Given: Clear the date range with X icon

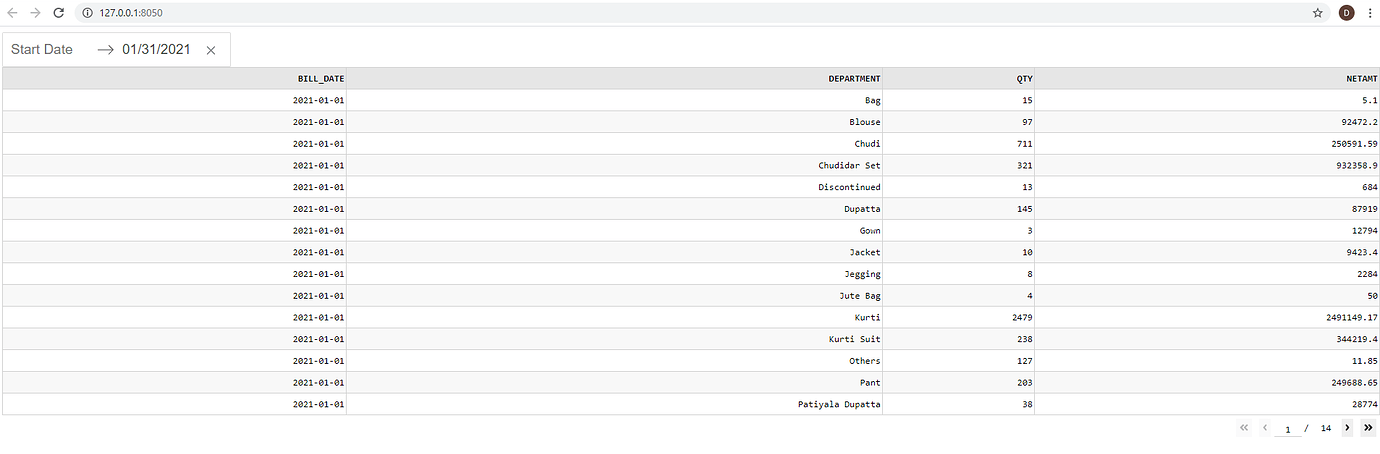Looking at the screenshot, I should coord(211,50).
